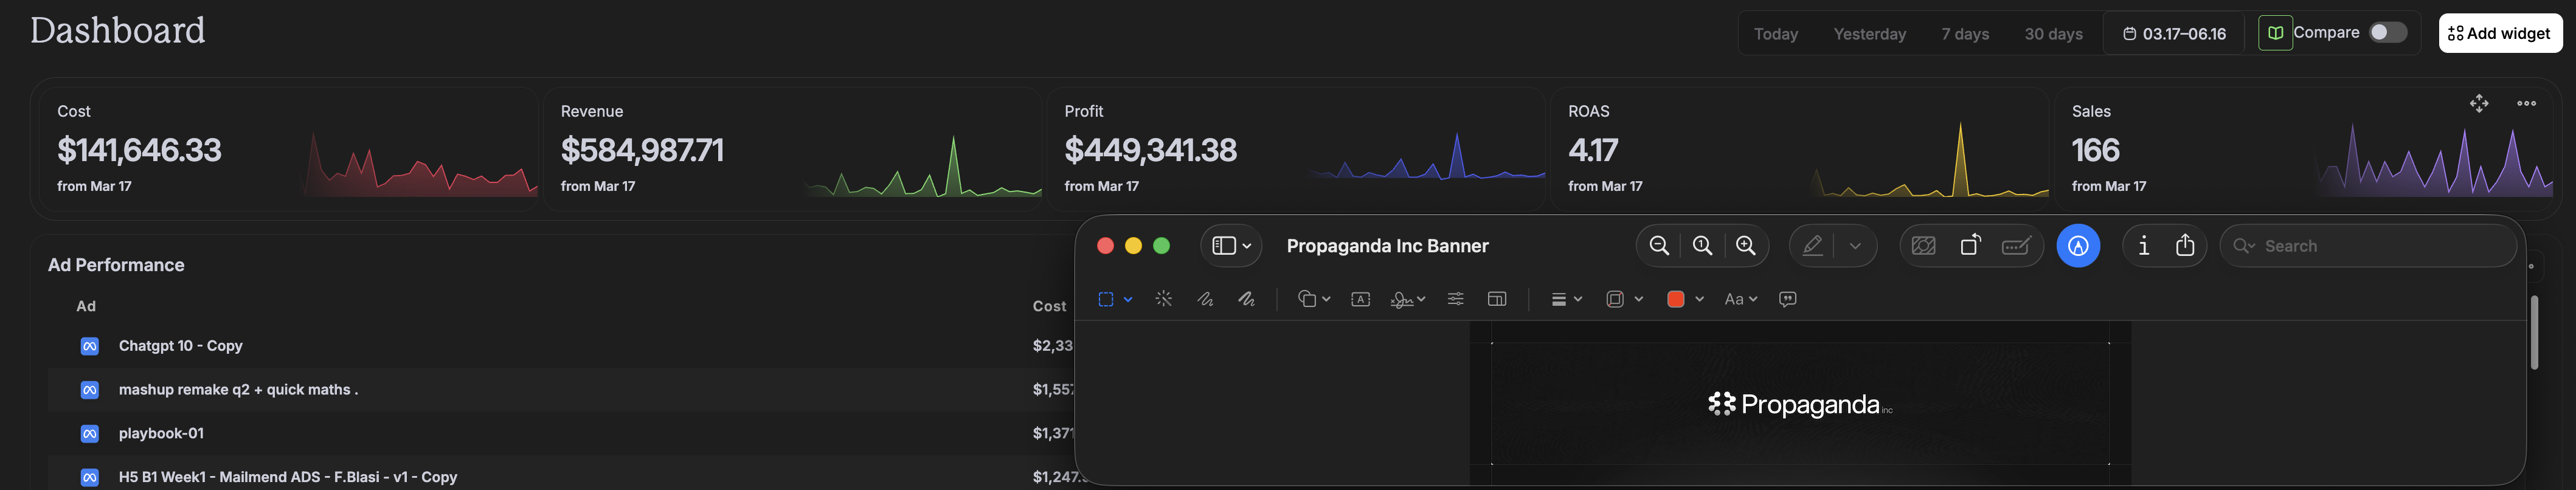Click the Dashboard page title
This screenshot has width=2576, height=490.
tap(118, 31)
